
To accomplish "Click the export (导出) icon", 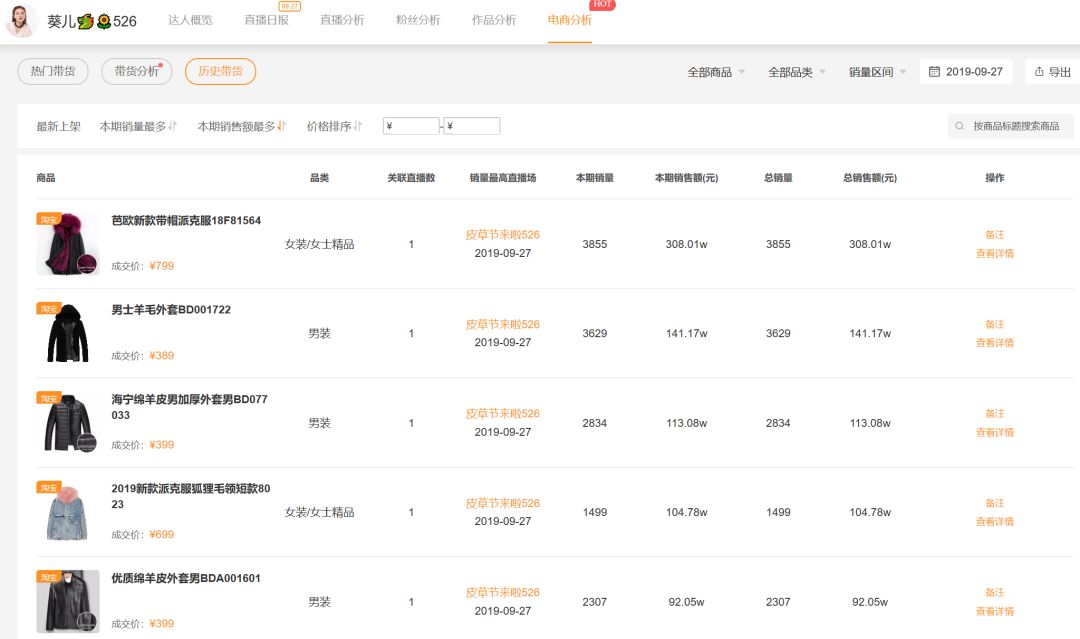I will coord(1040,71).
